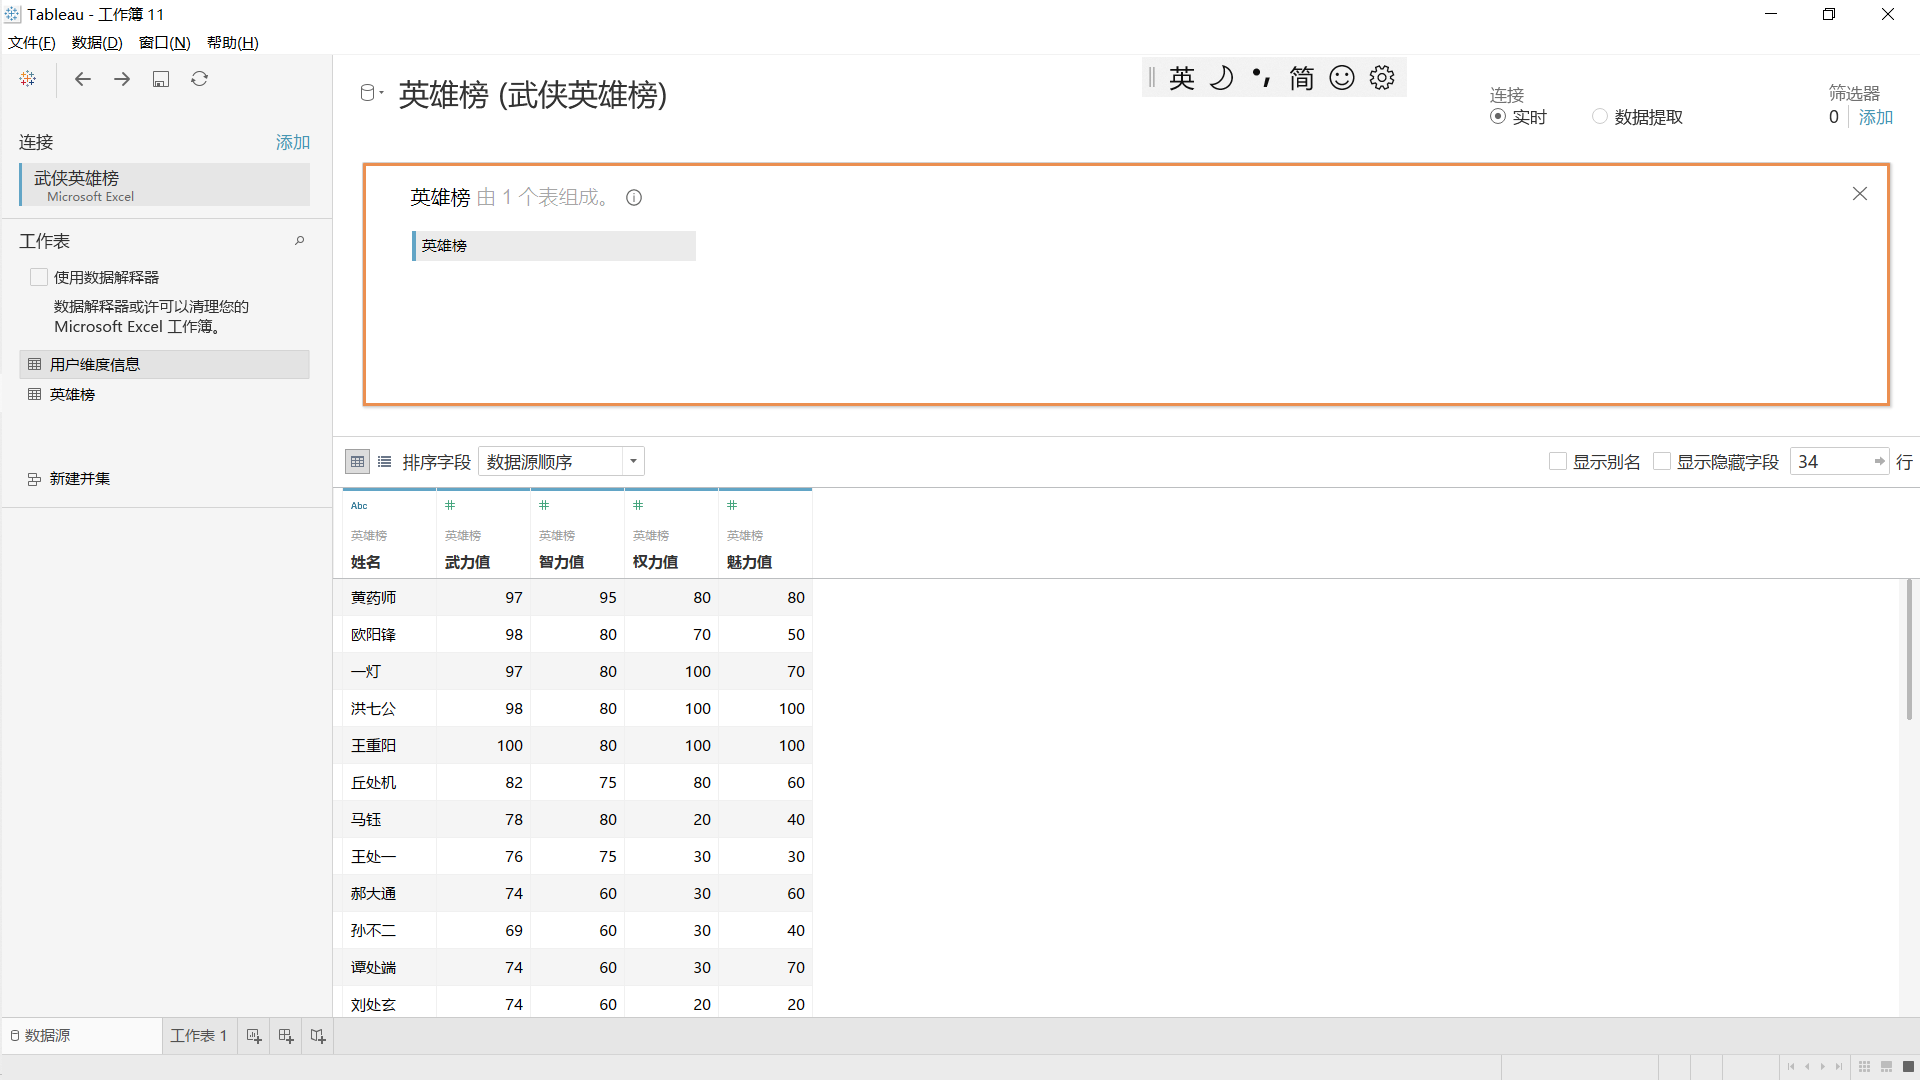Add a new dashboard tab icon
This screenshot has width=1920, height=1080.
(x=286, y=1036)
